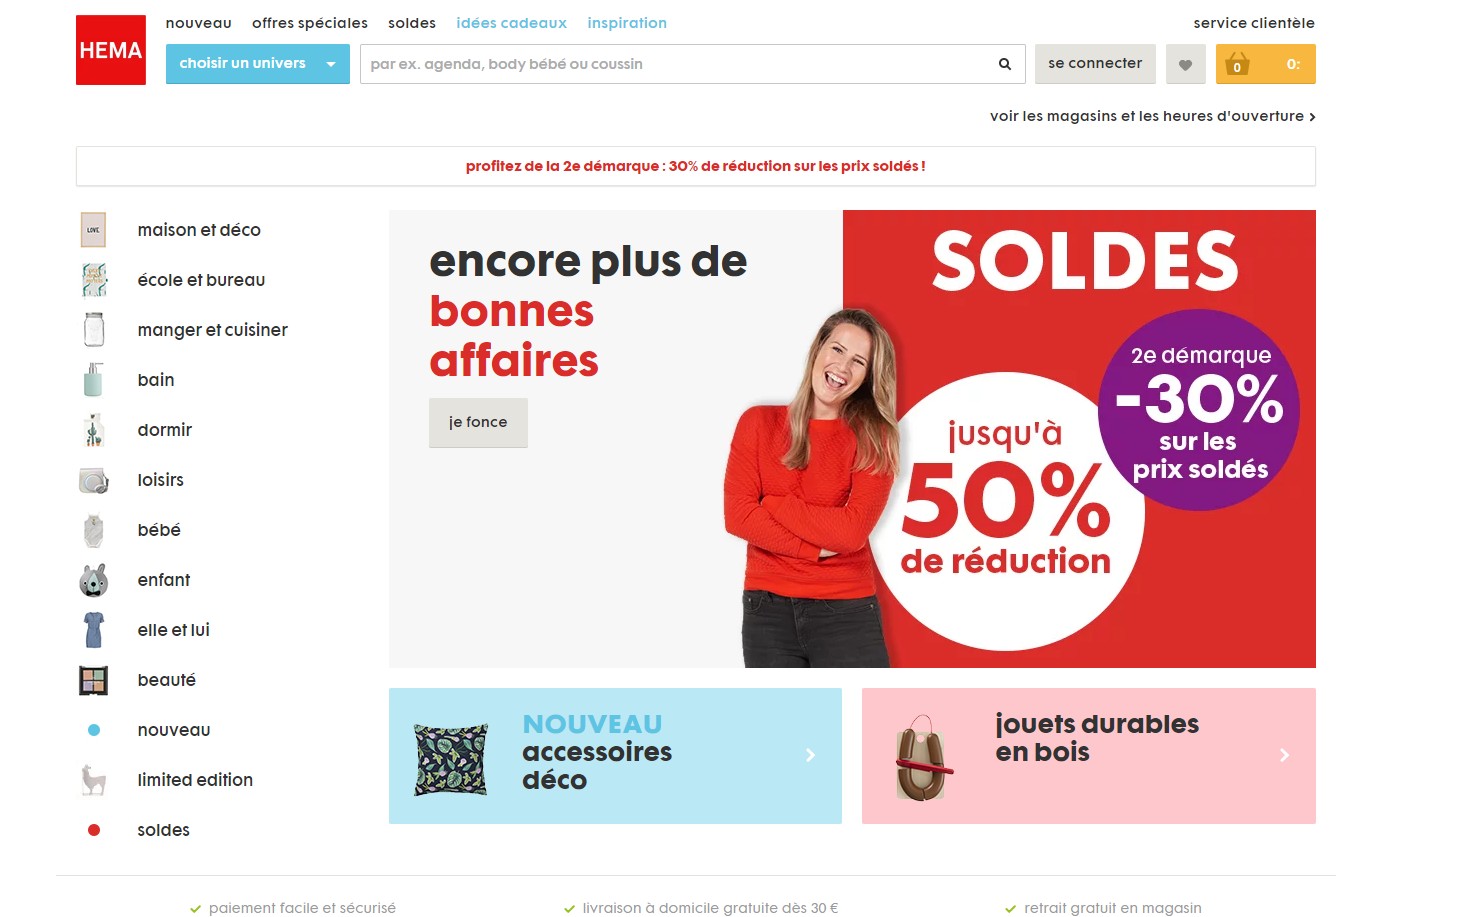Click the blue dress icon for elle et lui
This screenshot has width=1461, height=917.
93,630
